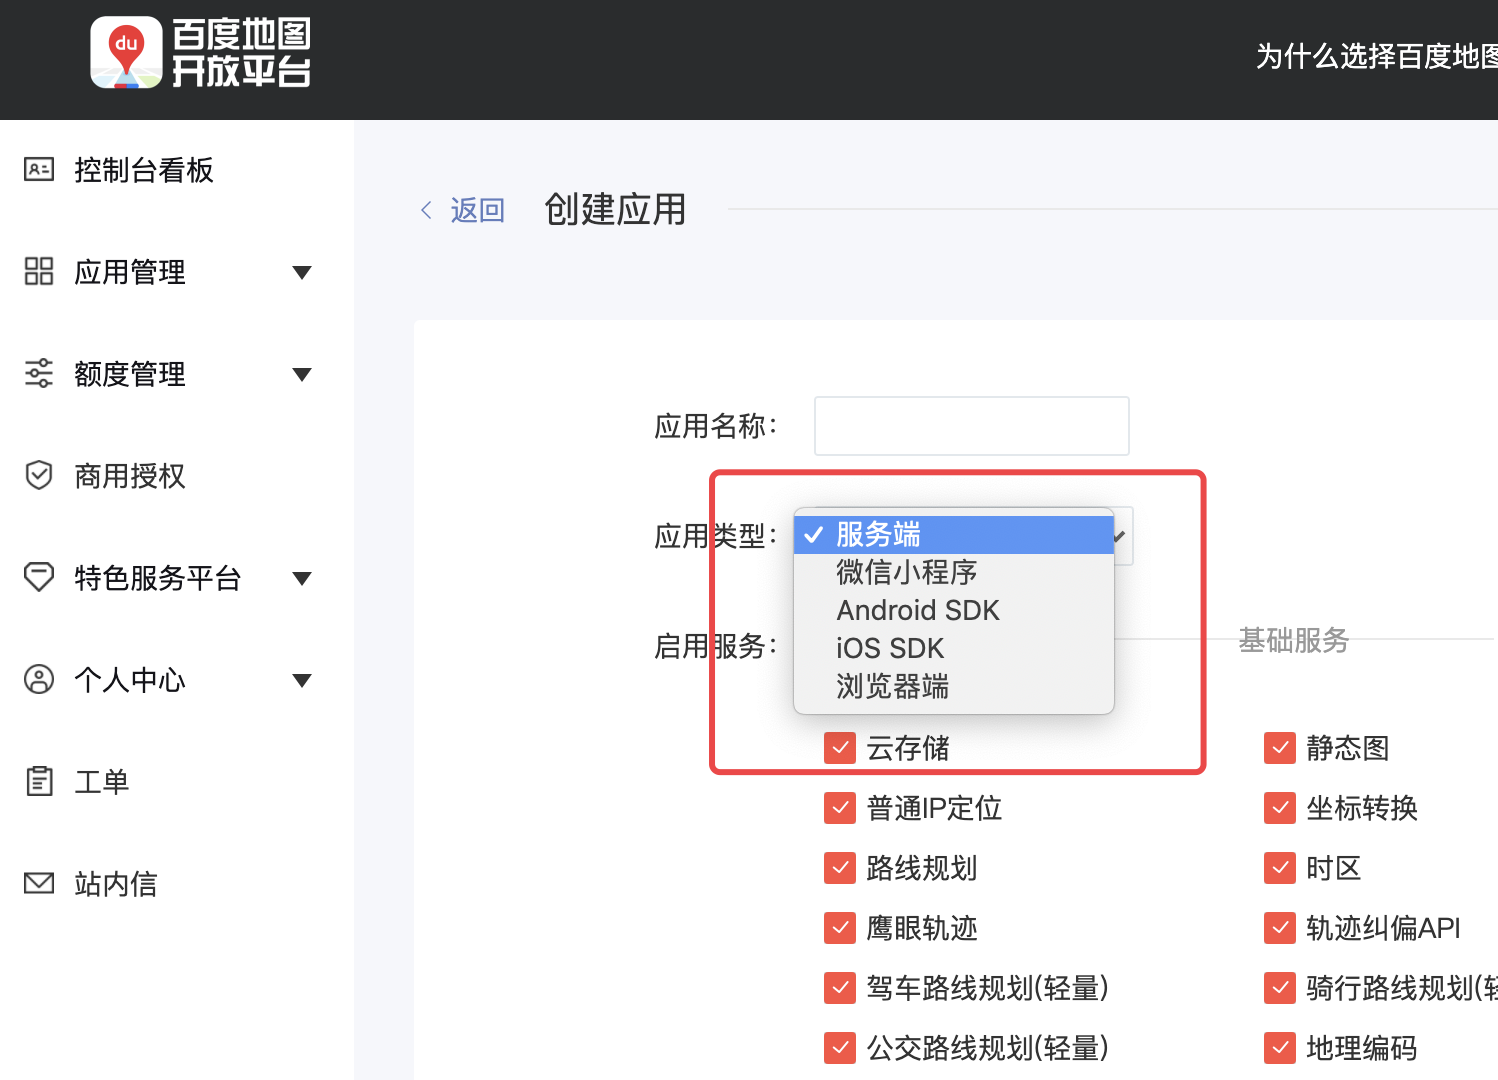Click the 百度地图开放平台 title text
The height and width of the screenshot is (1080, 1498).
pyautogui.click(x=241, y=52)
